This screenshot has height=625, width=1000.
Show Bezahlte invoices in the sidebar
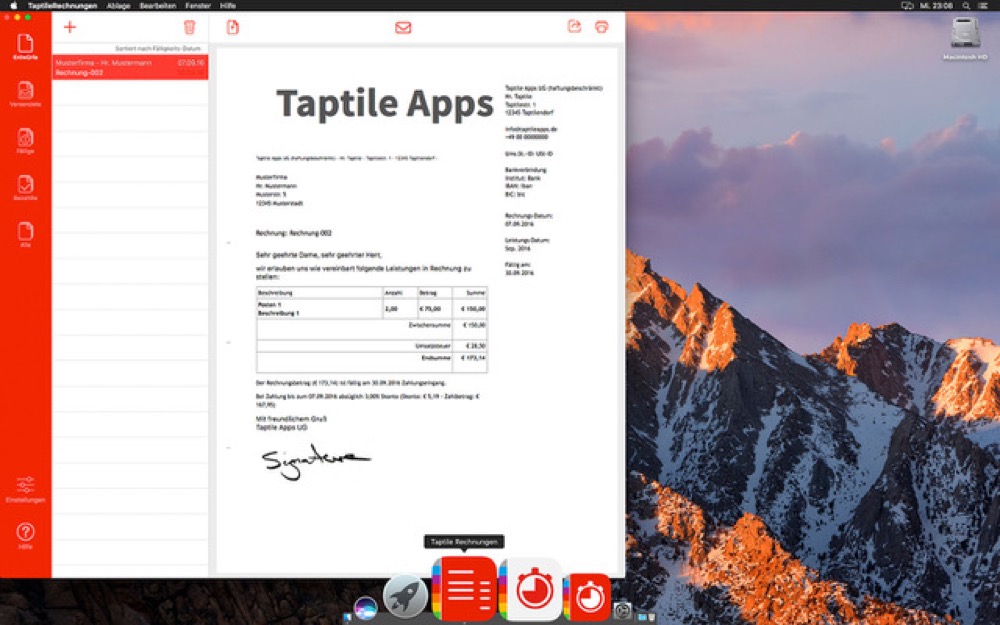pyautogui.click(x=25, y=189)
